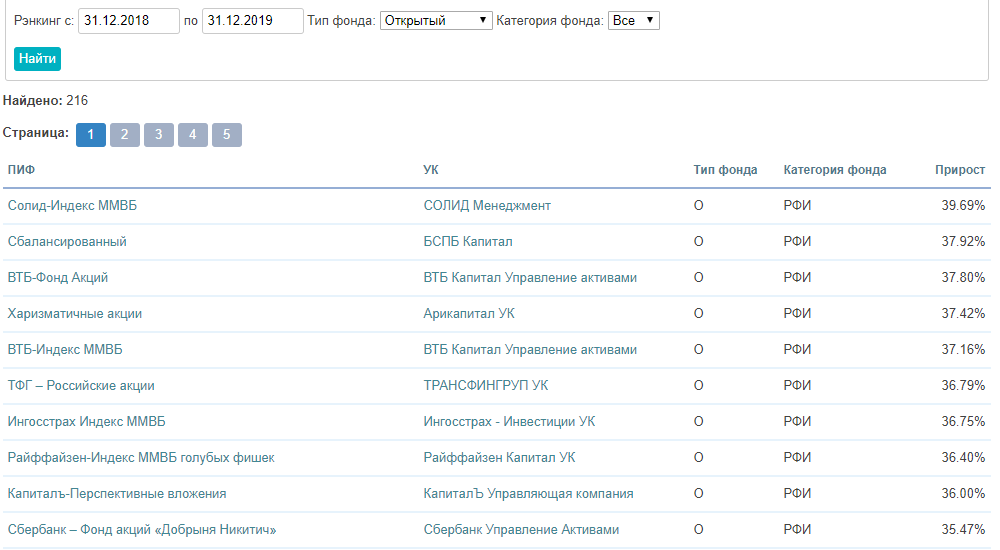Open the ВТБ-Фонд Акций fund link
The height and width of the screenshot is (550, 1000).
(57, 278)
